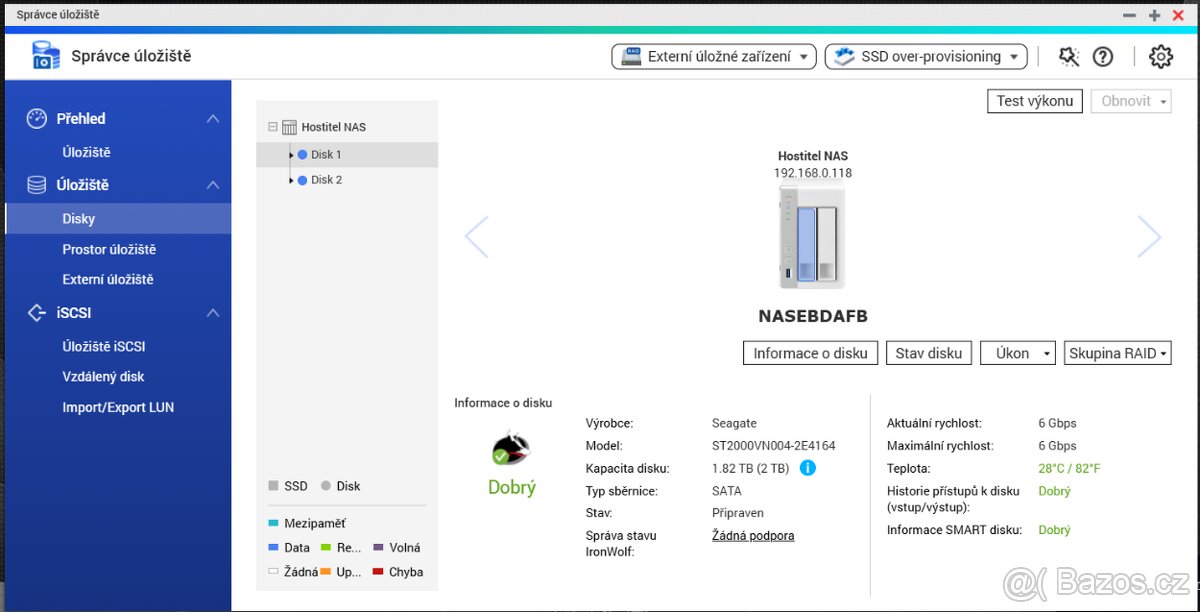The width and height of the screenshot is (1200, 612).
Task: Expand the Disk 2 tree arrow
Action: [291, 180]
